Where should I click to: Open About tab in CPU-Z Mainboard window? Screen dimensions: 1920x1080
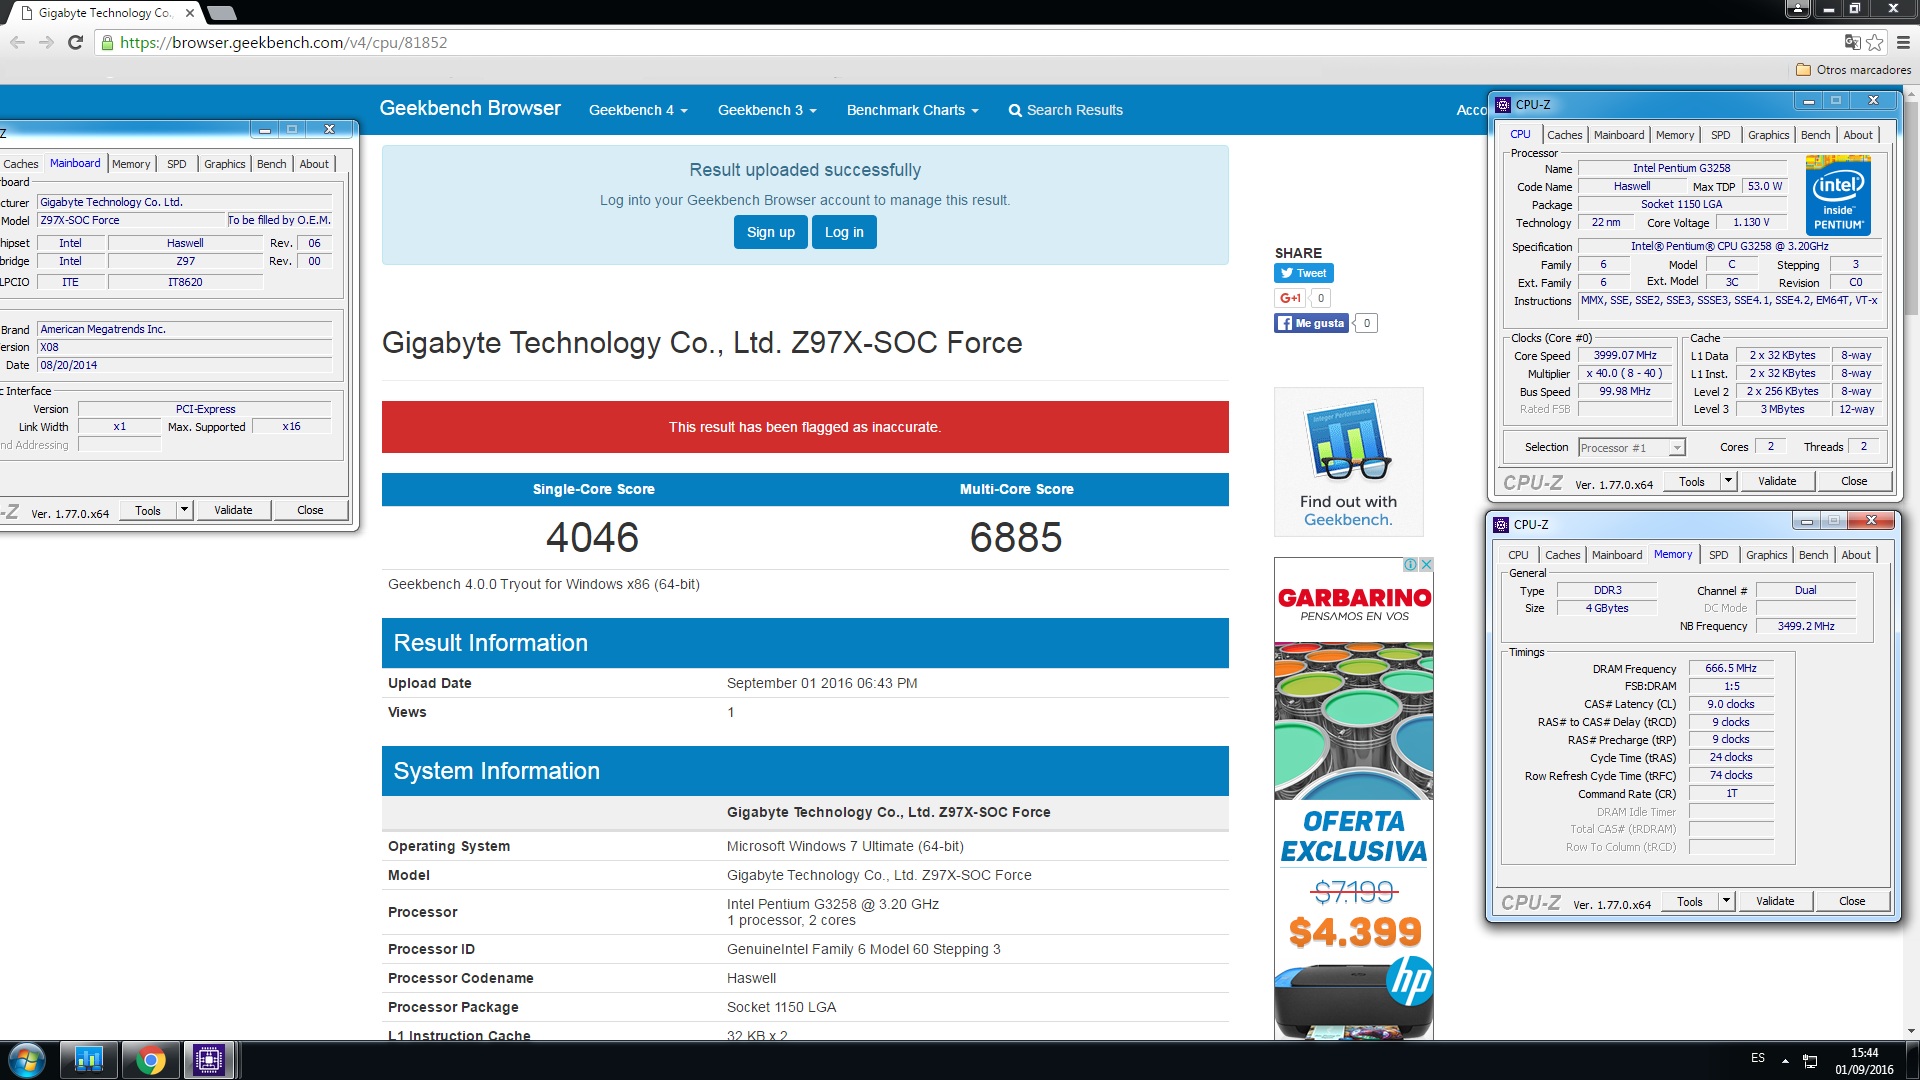click(x=314, y=164)
